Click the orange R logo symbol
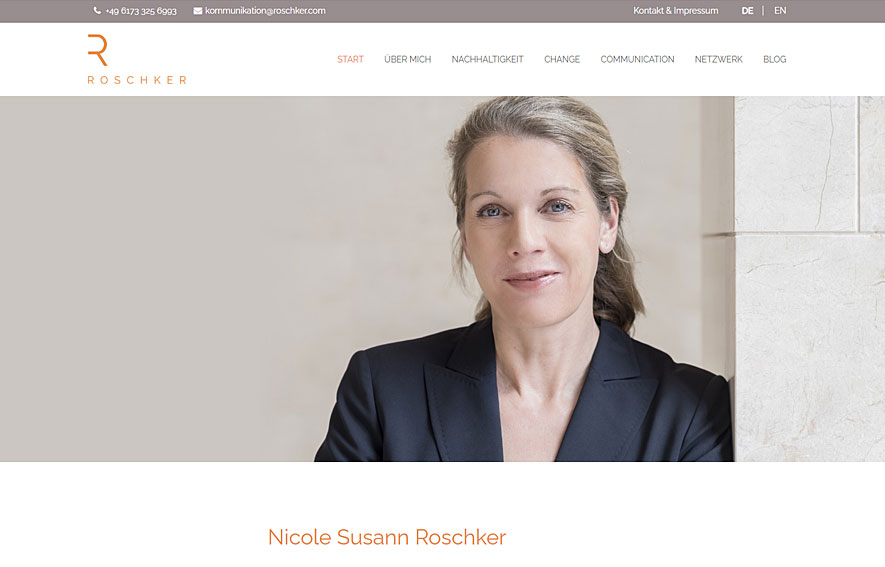 click(97, 50)
